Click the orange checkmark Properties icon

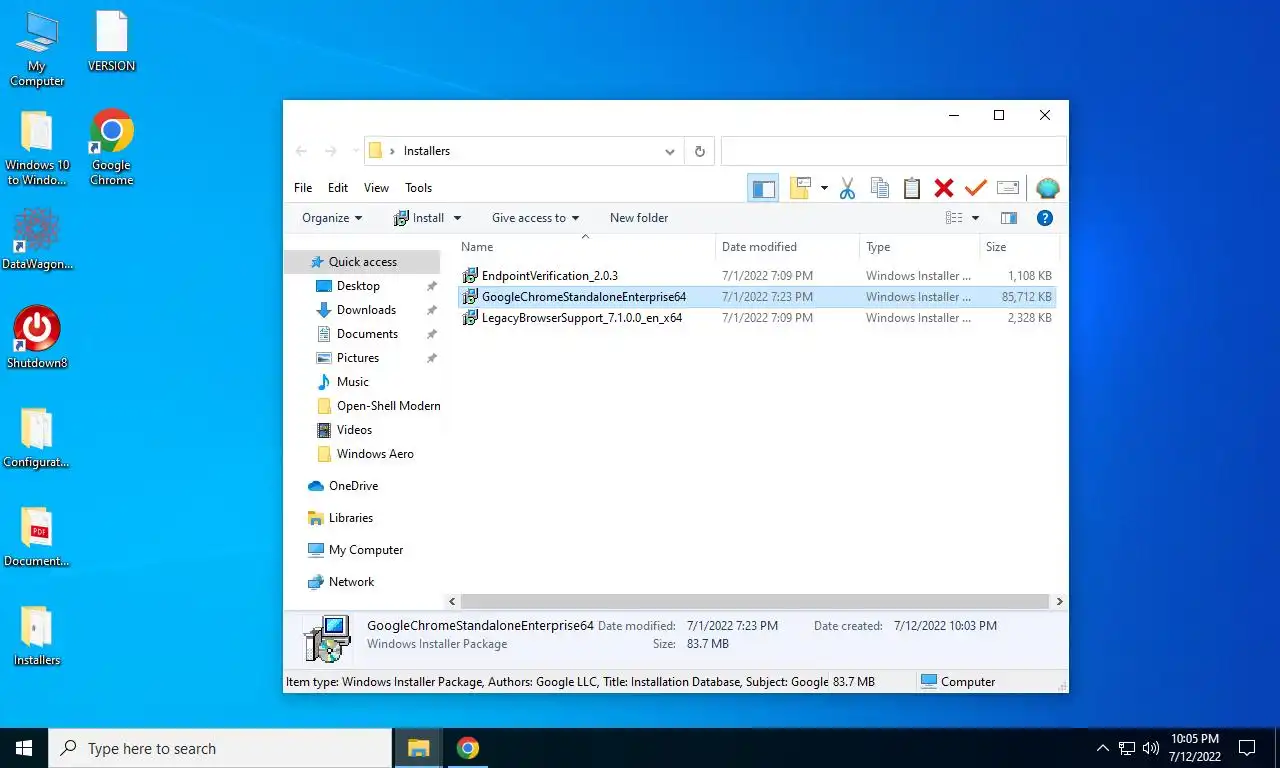976,188
